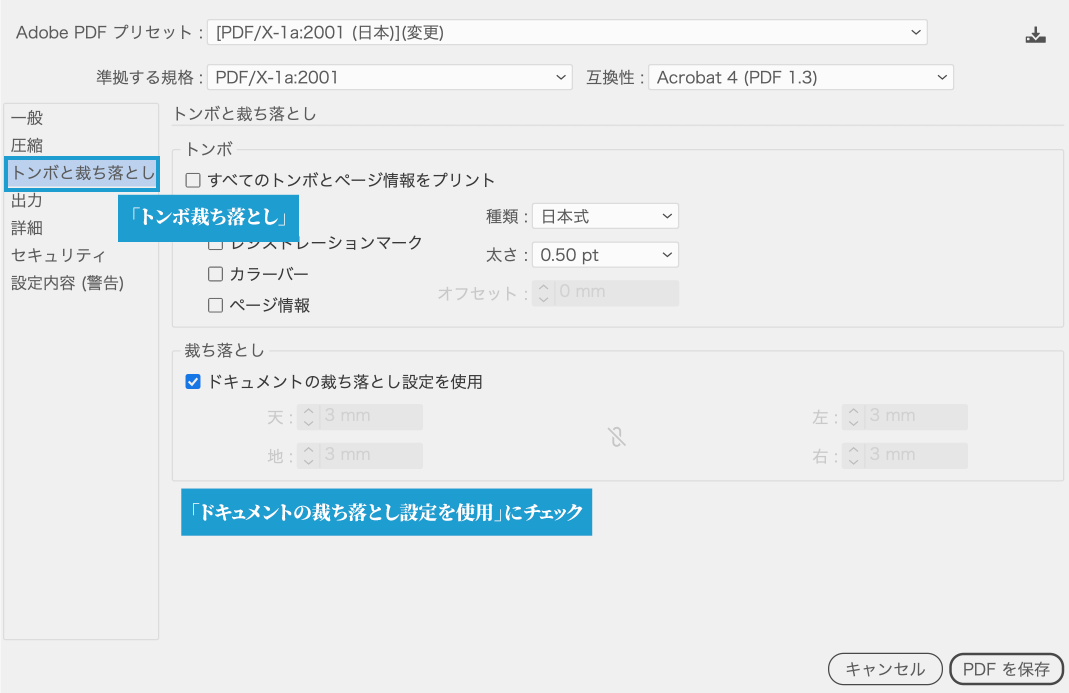Click the save preset download icon
The height and width of the screenshot is (693, 1069).
pos(1035,35)
